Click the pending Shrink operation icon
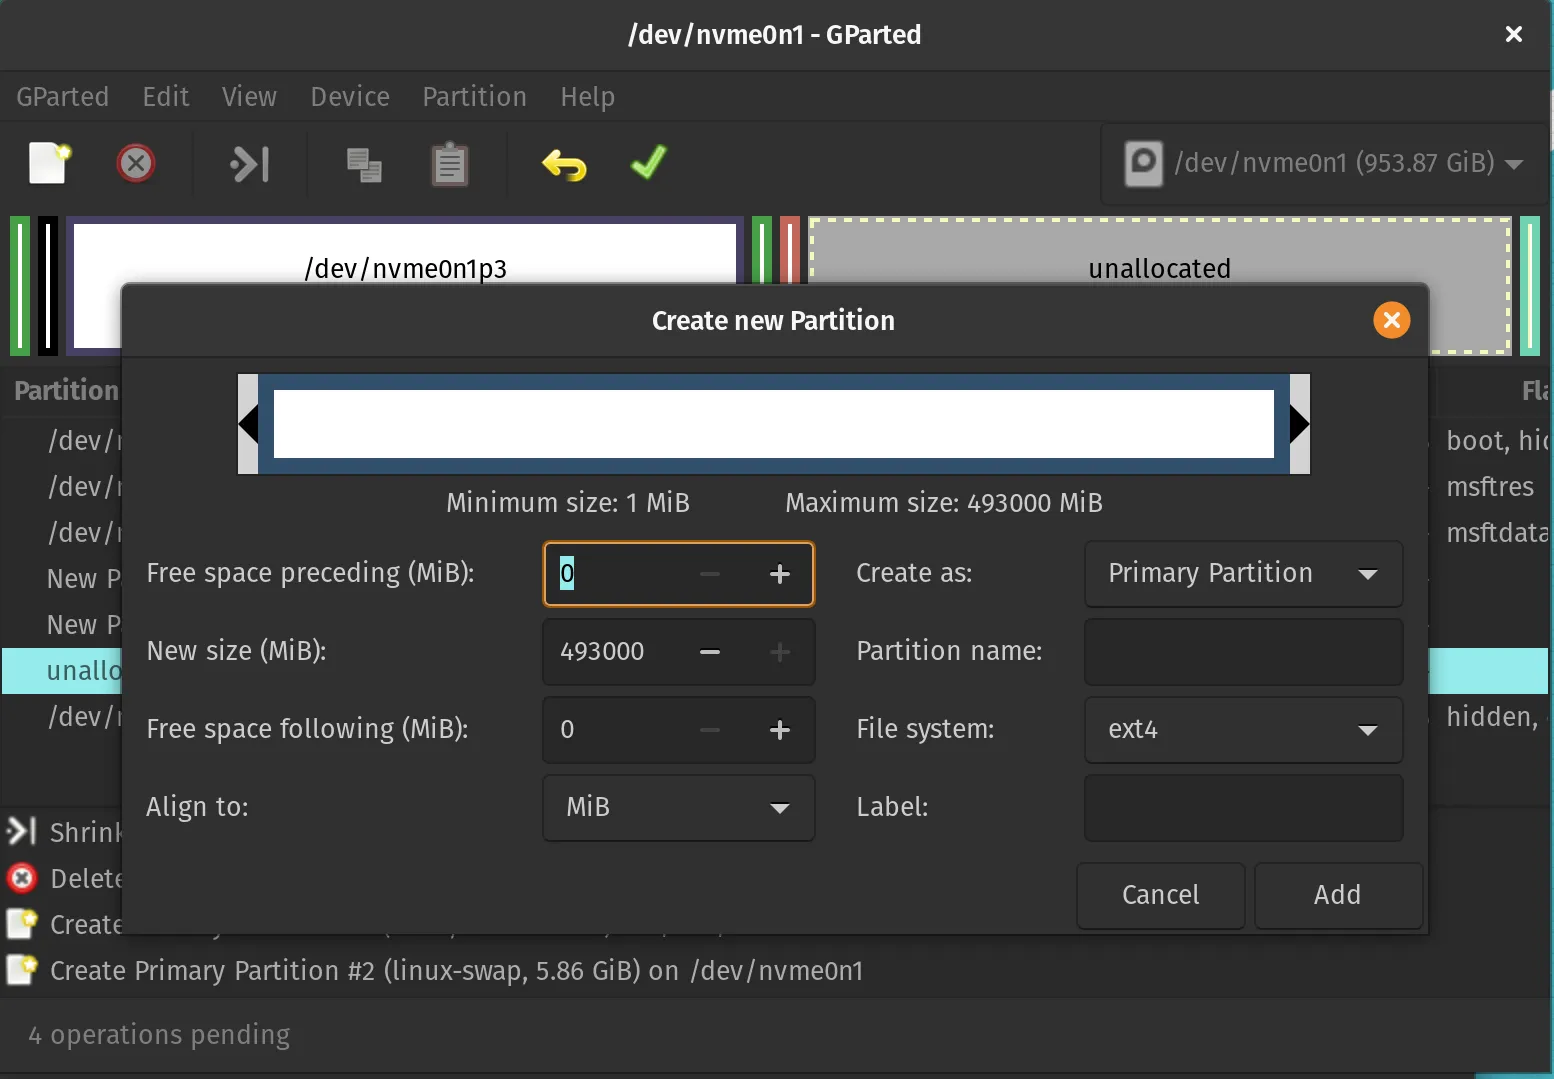The width and height of the screenshot is (1554, 1079). tap(21, 832)
